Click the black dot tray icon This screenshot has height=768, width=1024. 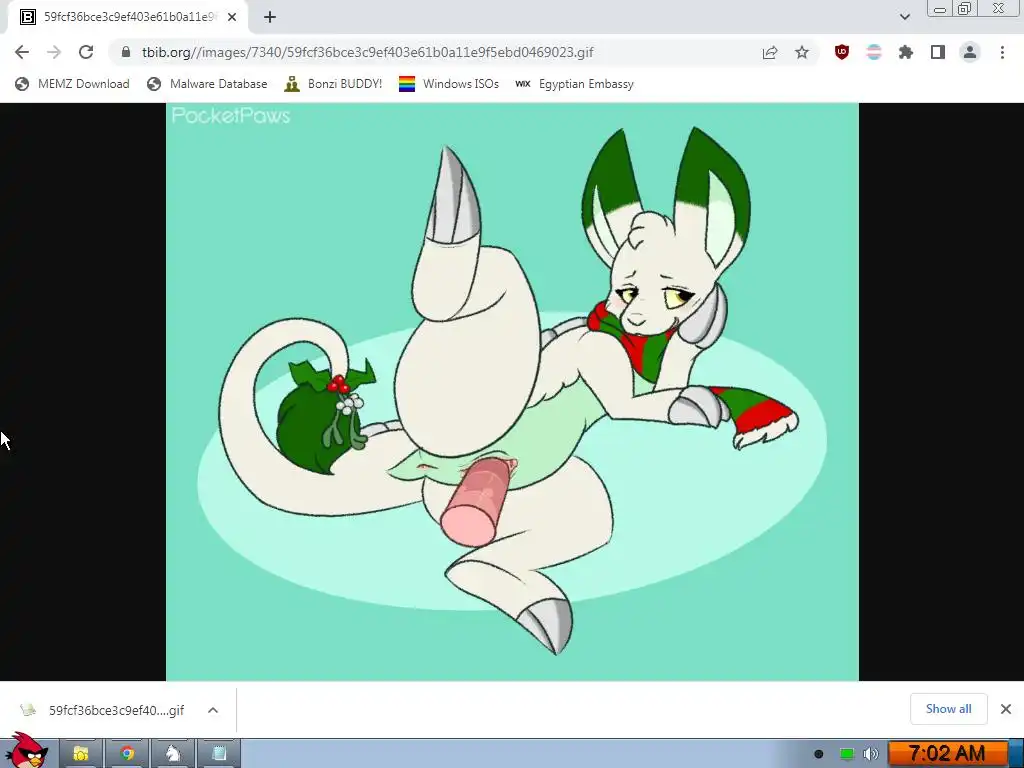coord(819,754)
